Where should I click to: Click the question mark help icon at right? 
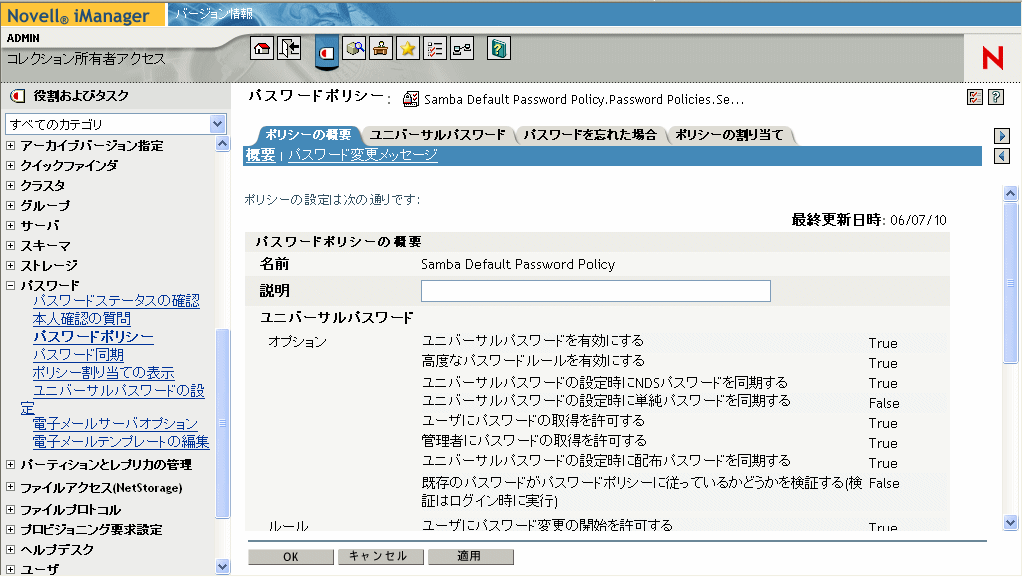996,97
